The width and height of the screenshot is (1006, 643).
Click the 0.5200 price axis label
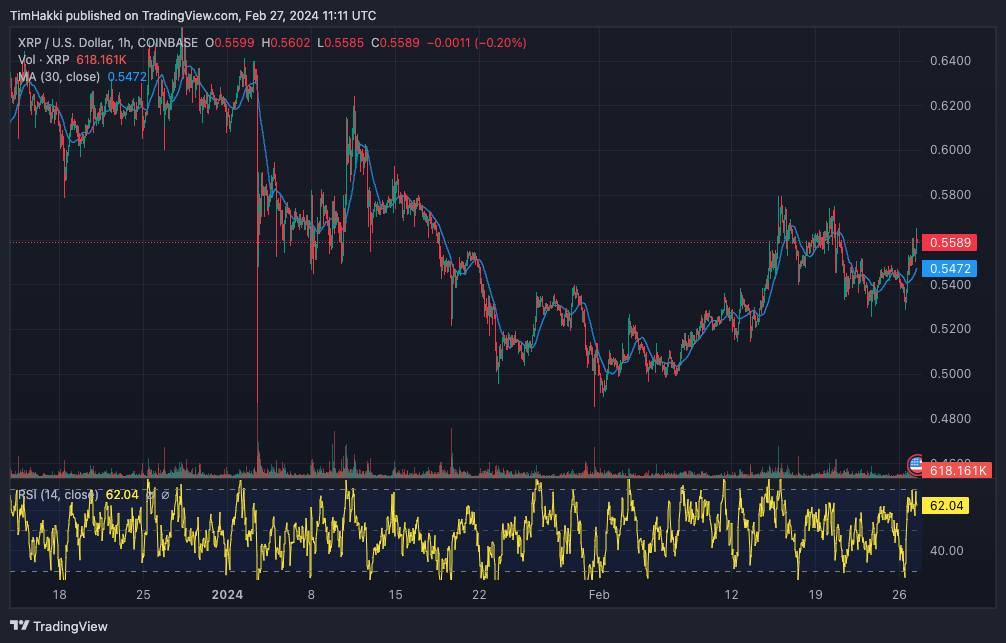click(950, 329)
